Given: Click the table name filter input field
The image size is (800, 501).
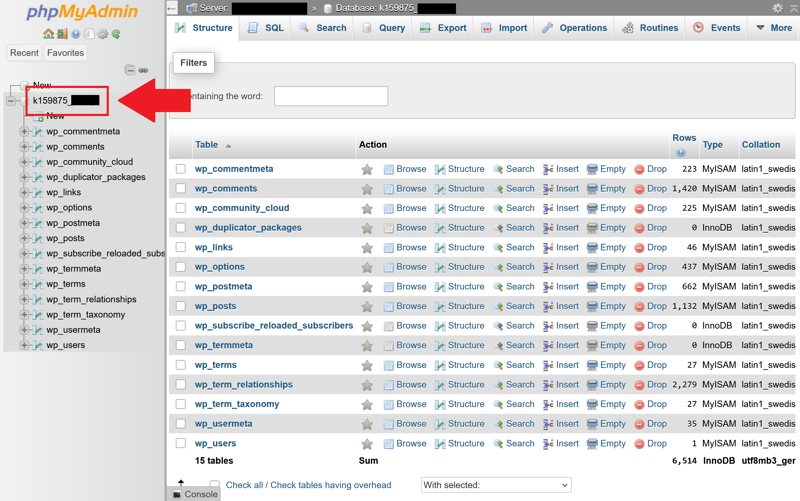Looking at the screenshot, I should coord(331,96).
